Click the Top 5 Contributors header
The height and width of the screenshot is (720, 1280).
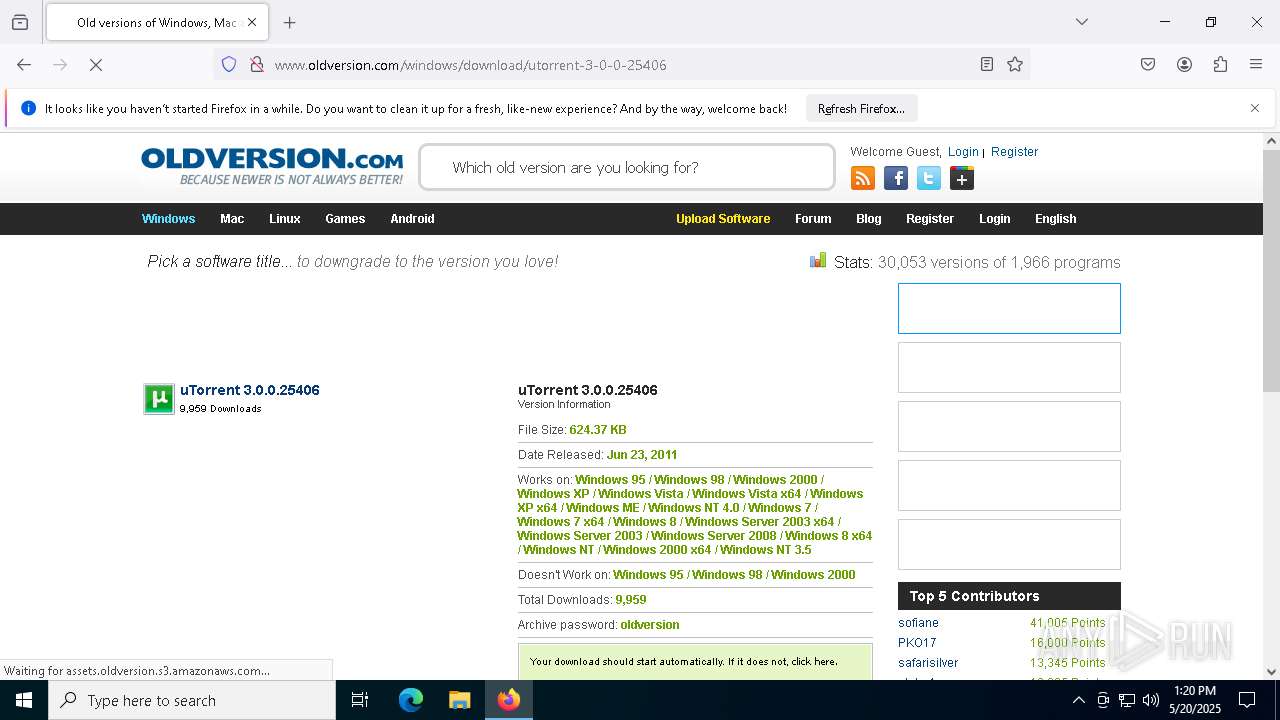pyautogui.click(x=1009, y=596)
